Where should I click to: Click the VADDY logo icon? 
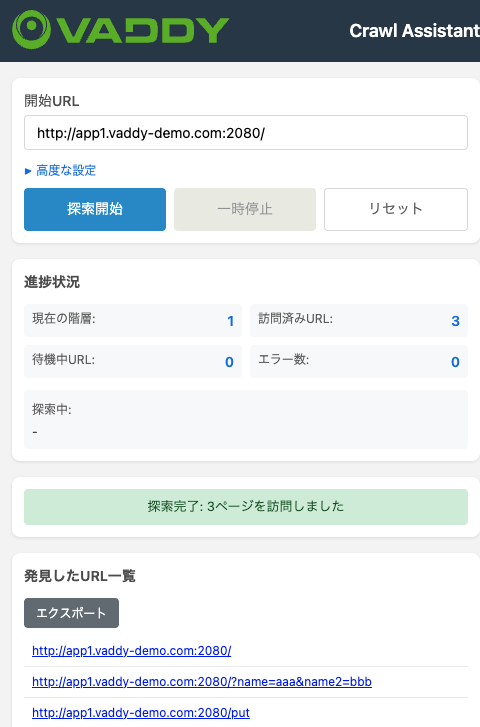pyautogui.click(x=31, y=29)
